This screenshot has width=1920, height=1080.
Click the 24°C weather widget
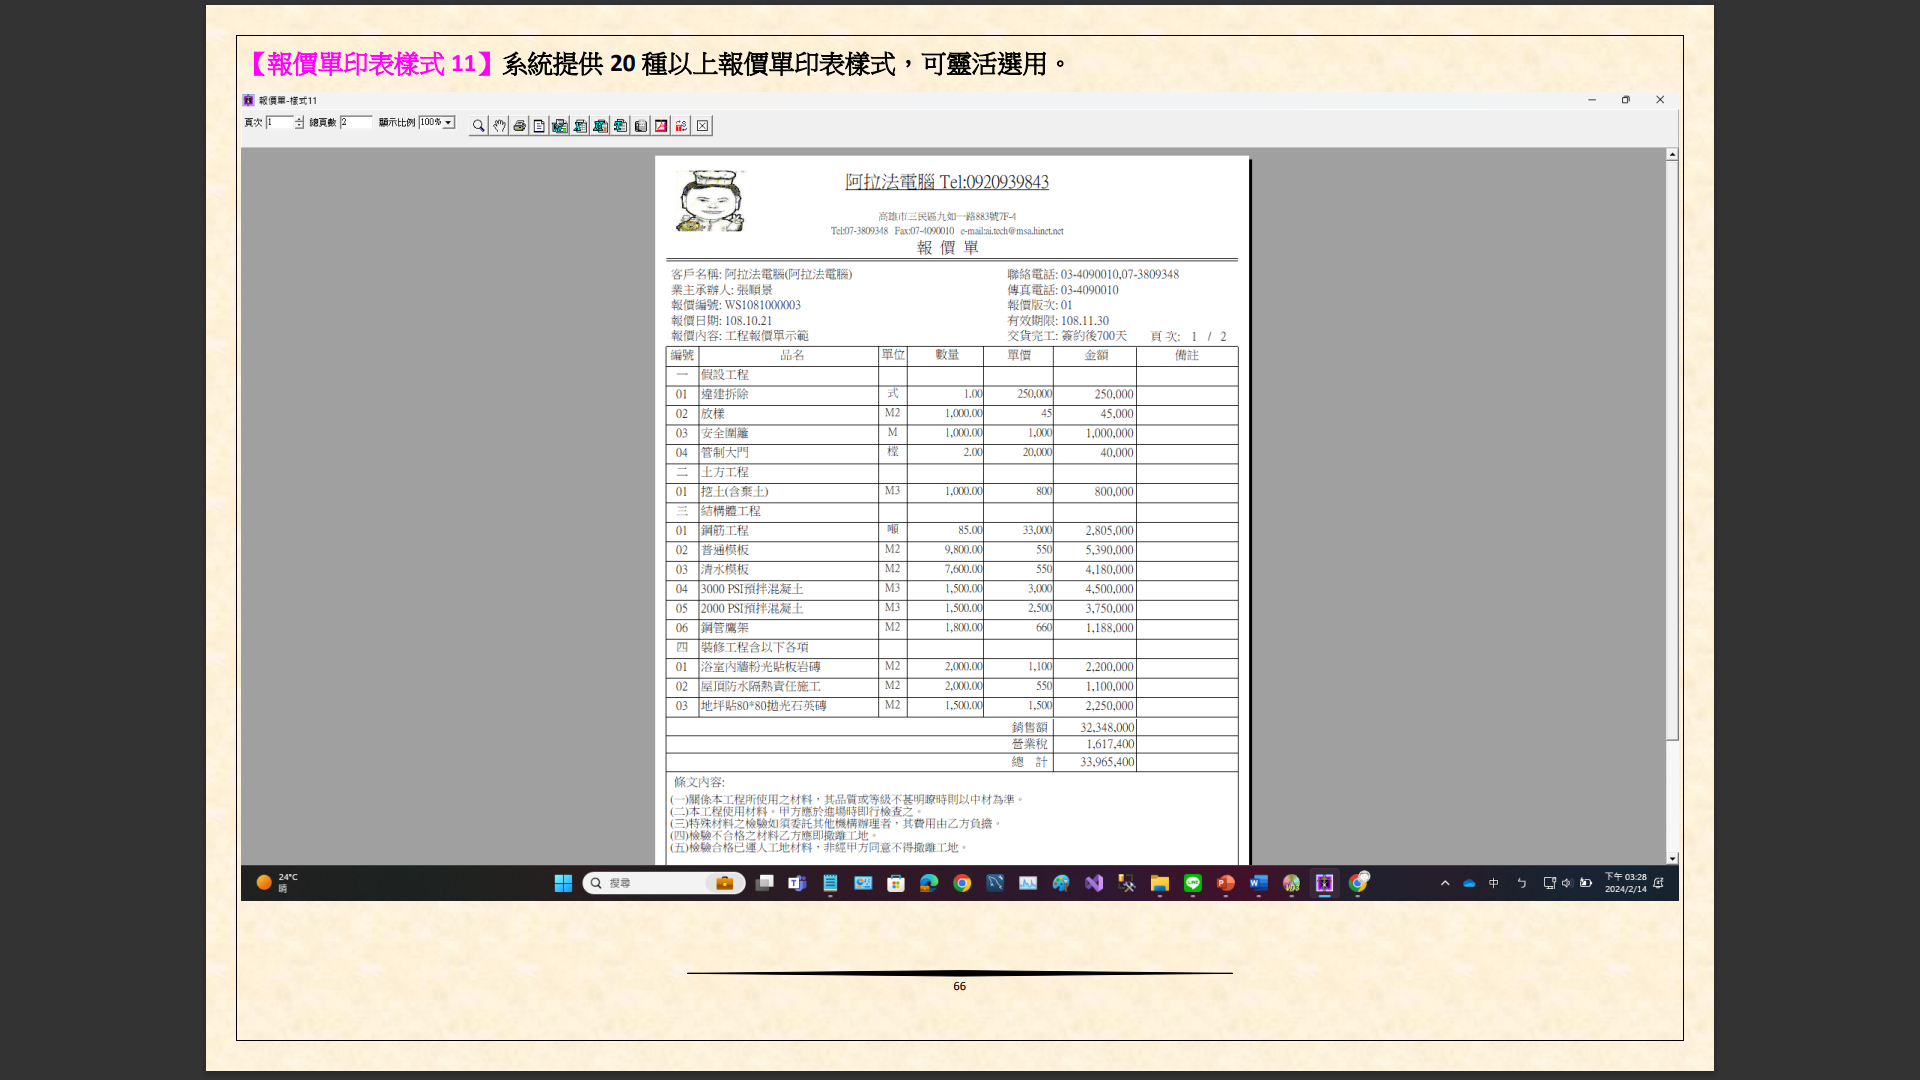(277, 883)
